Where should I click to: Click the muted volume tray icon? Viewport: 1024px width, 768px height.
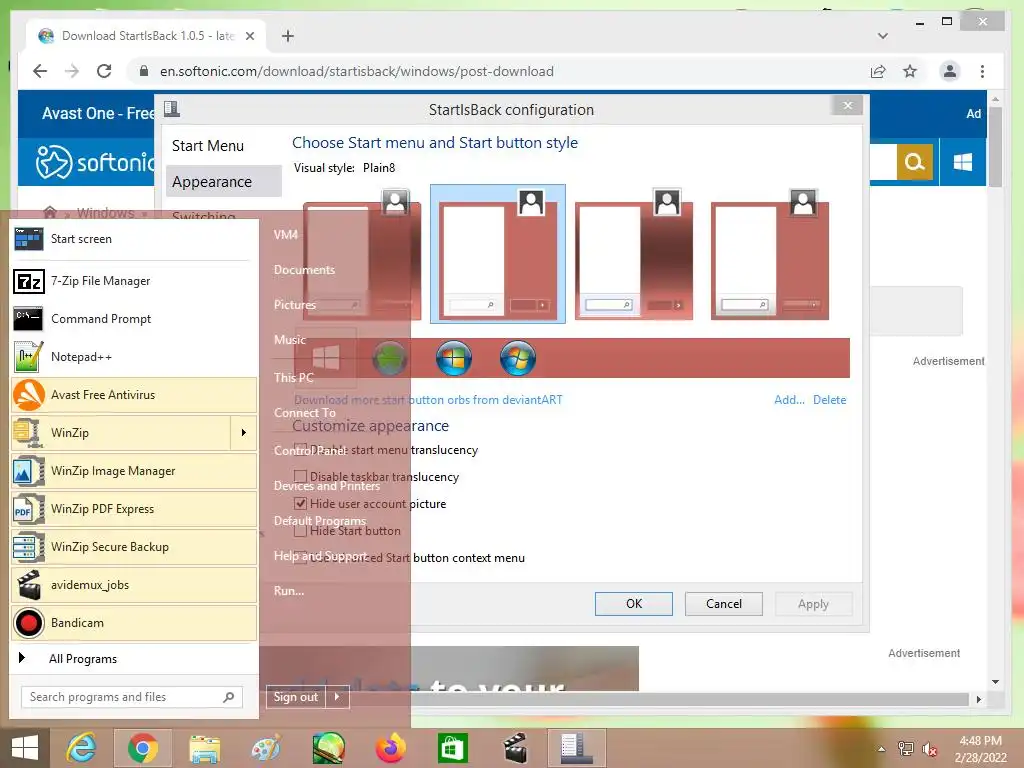[x=930, y=749]
